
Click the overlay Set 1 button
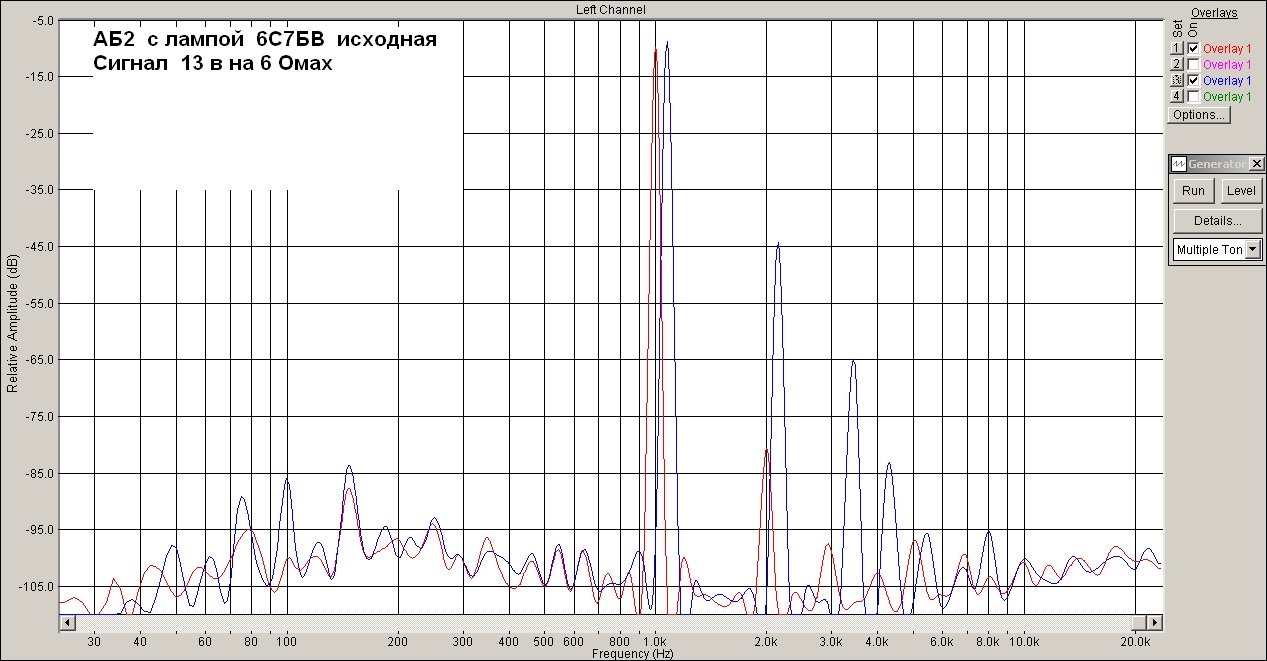pos(1177,49)
